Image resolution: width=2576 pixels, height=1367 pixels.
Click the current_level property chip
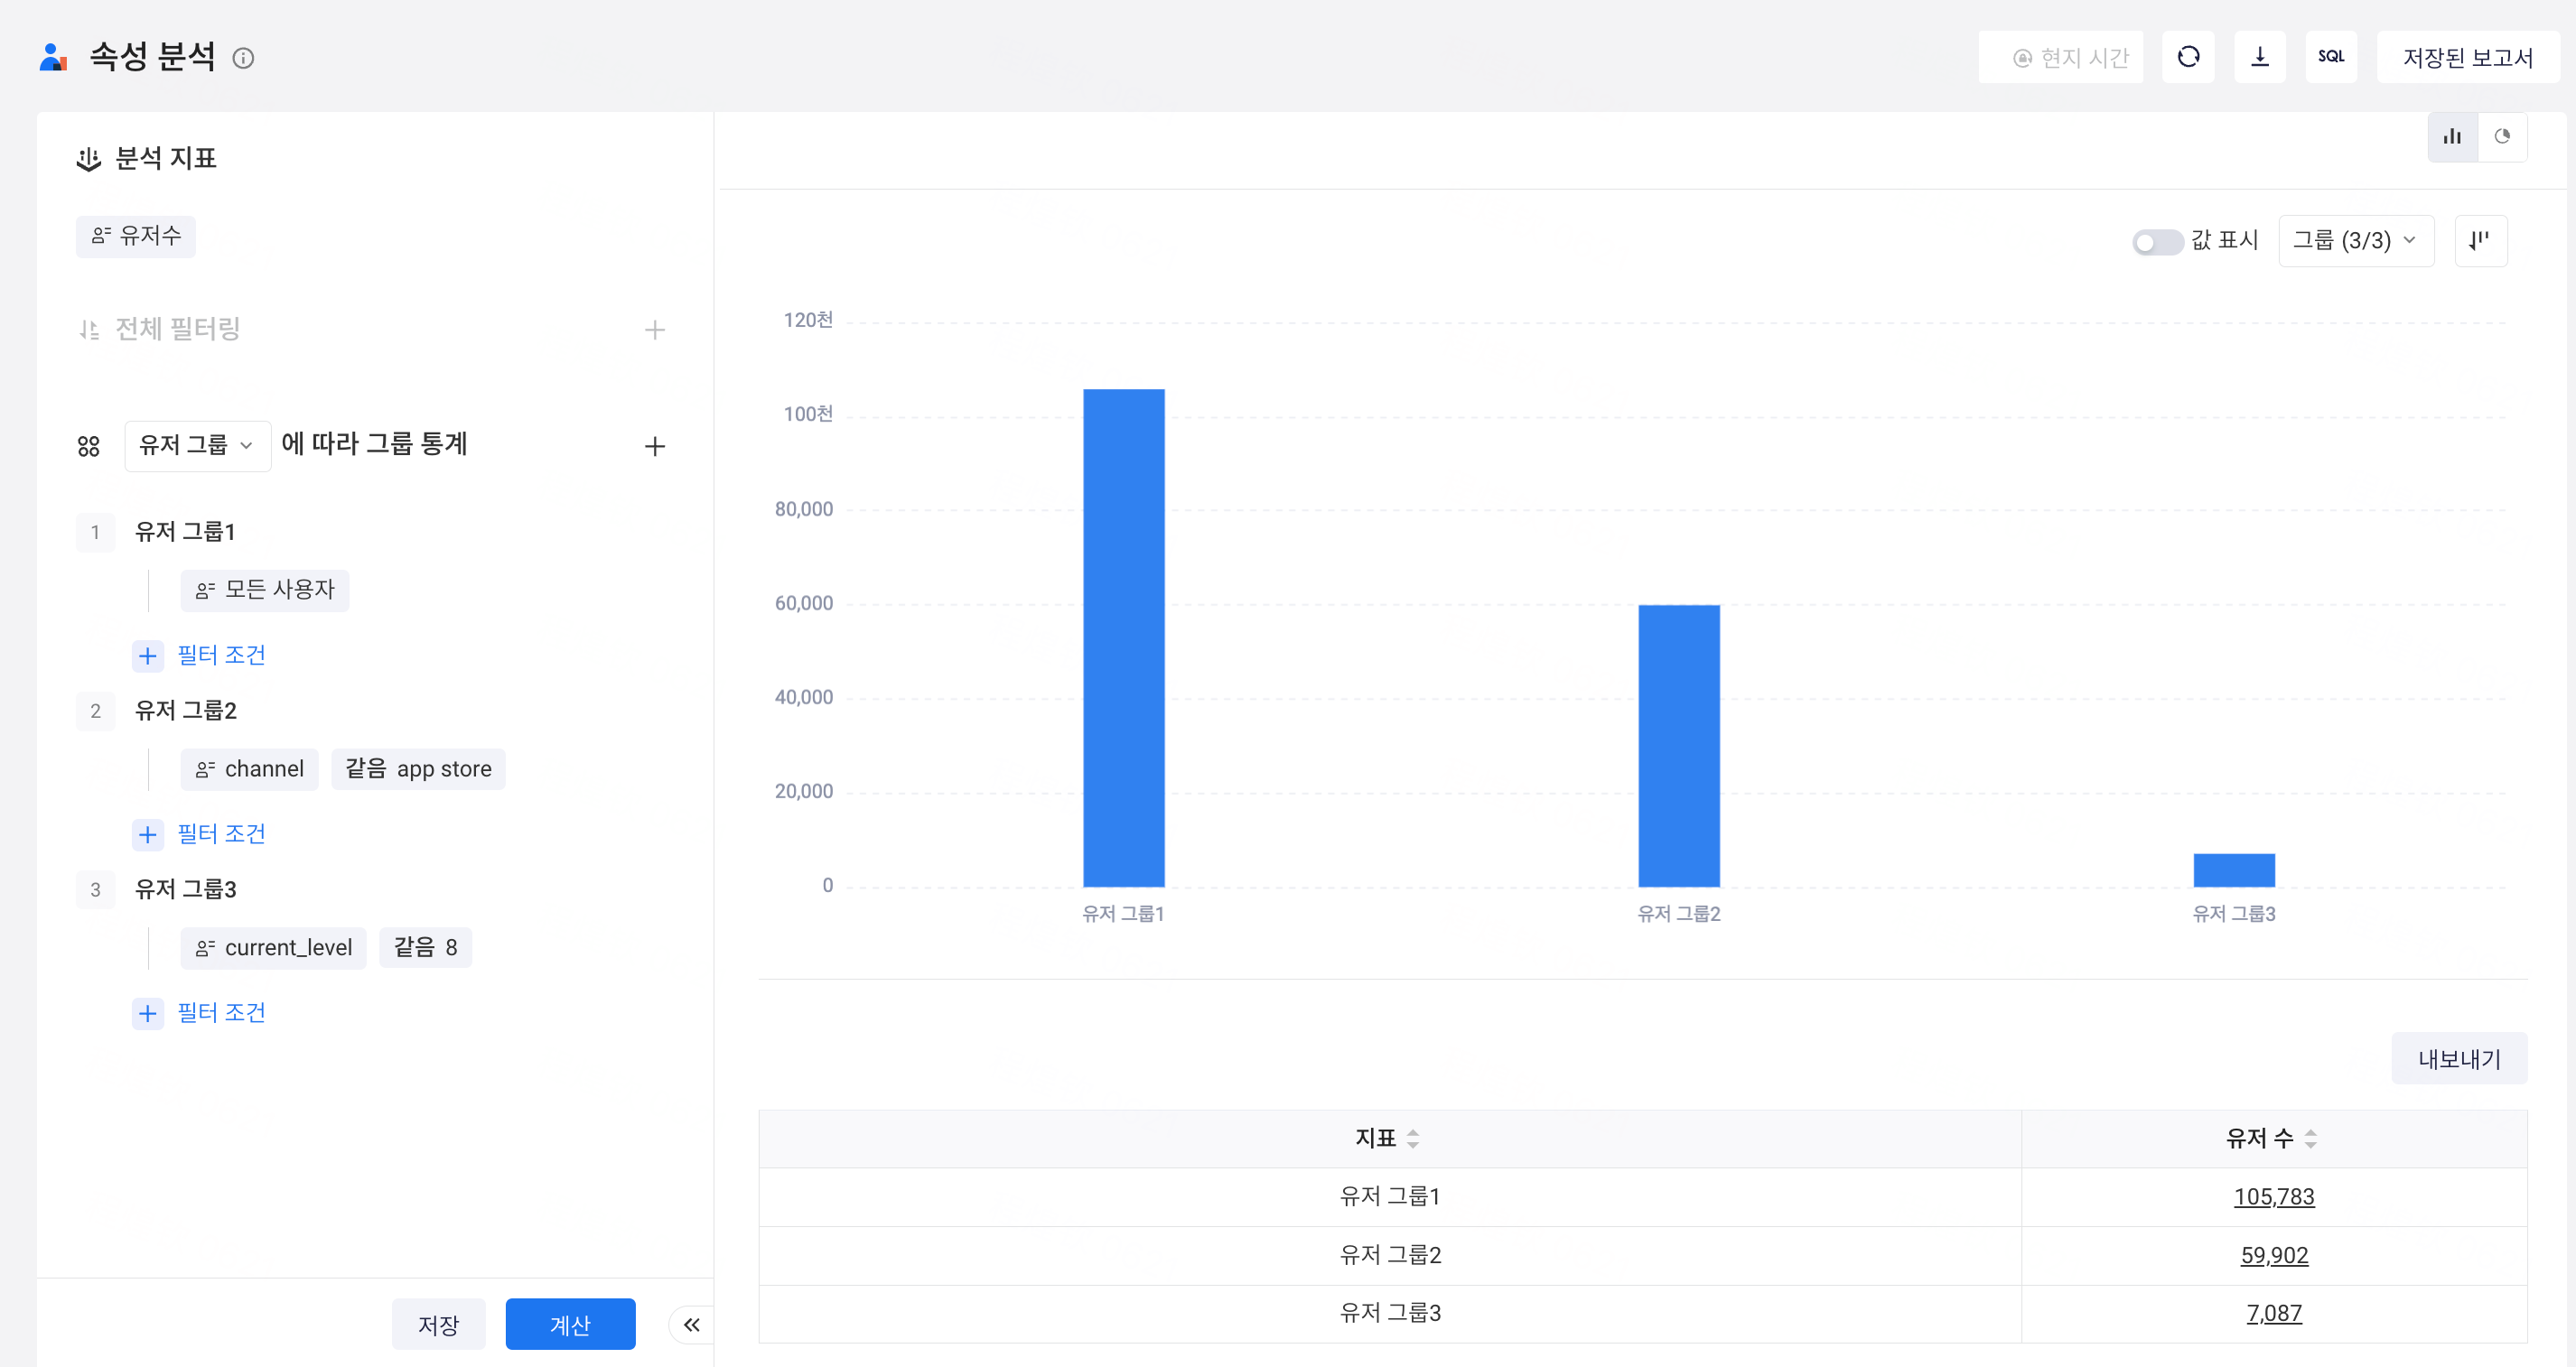click(273, 948)
